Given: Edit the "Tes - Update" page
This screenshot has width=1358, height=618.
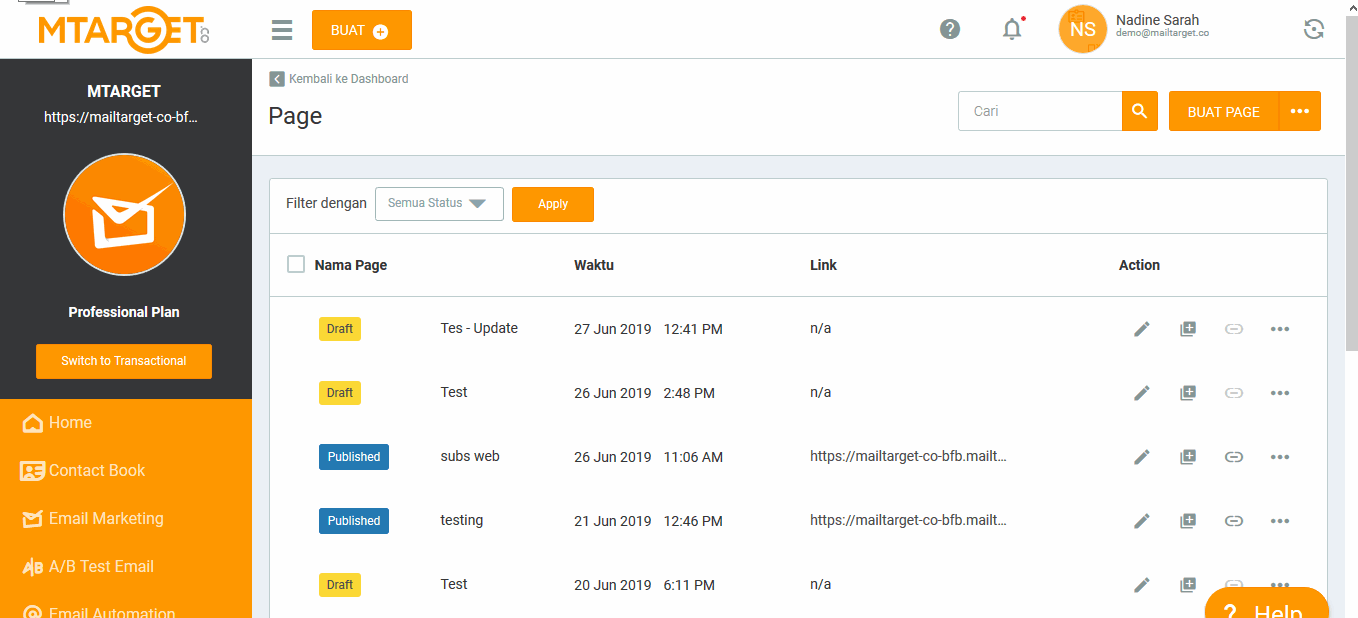Looking at the screenshot, I should click(1141, 328).
